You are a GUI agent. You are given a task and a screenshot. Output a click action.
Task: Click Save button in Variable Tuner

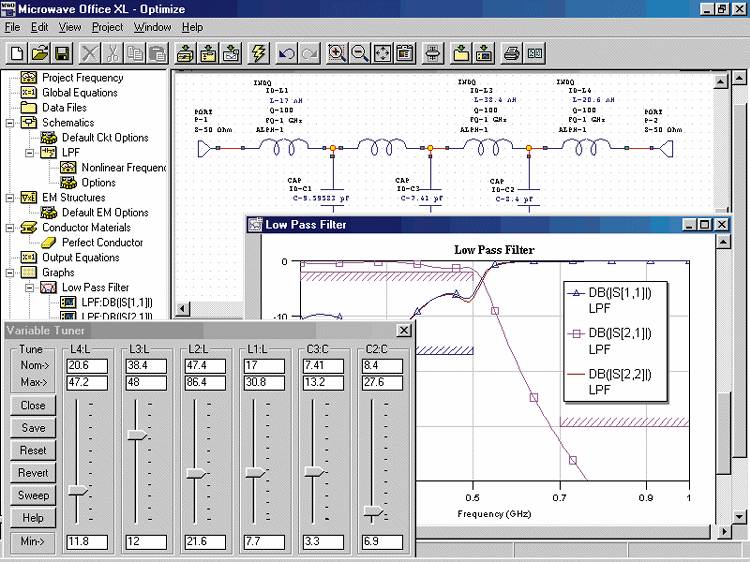pos(33,428)
